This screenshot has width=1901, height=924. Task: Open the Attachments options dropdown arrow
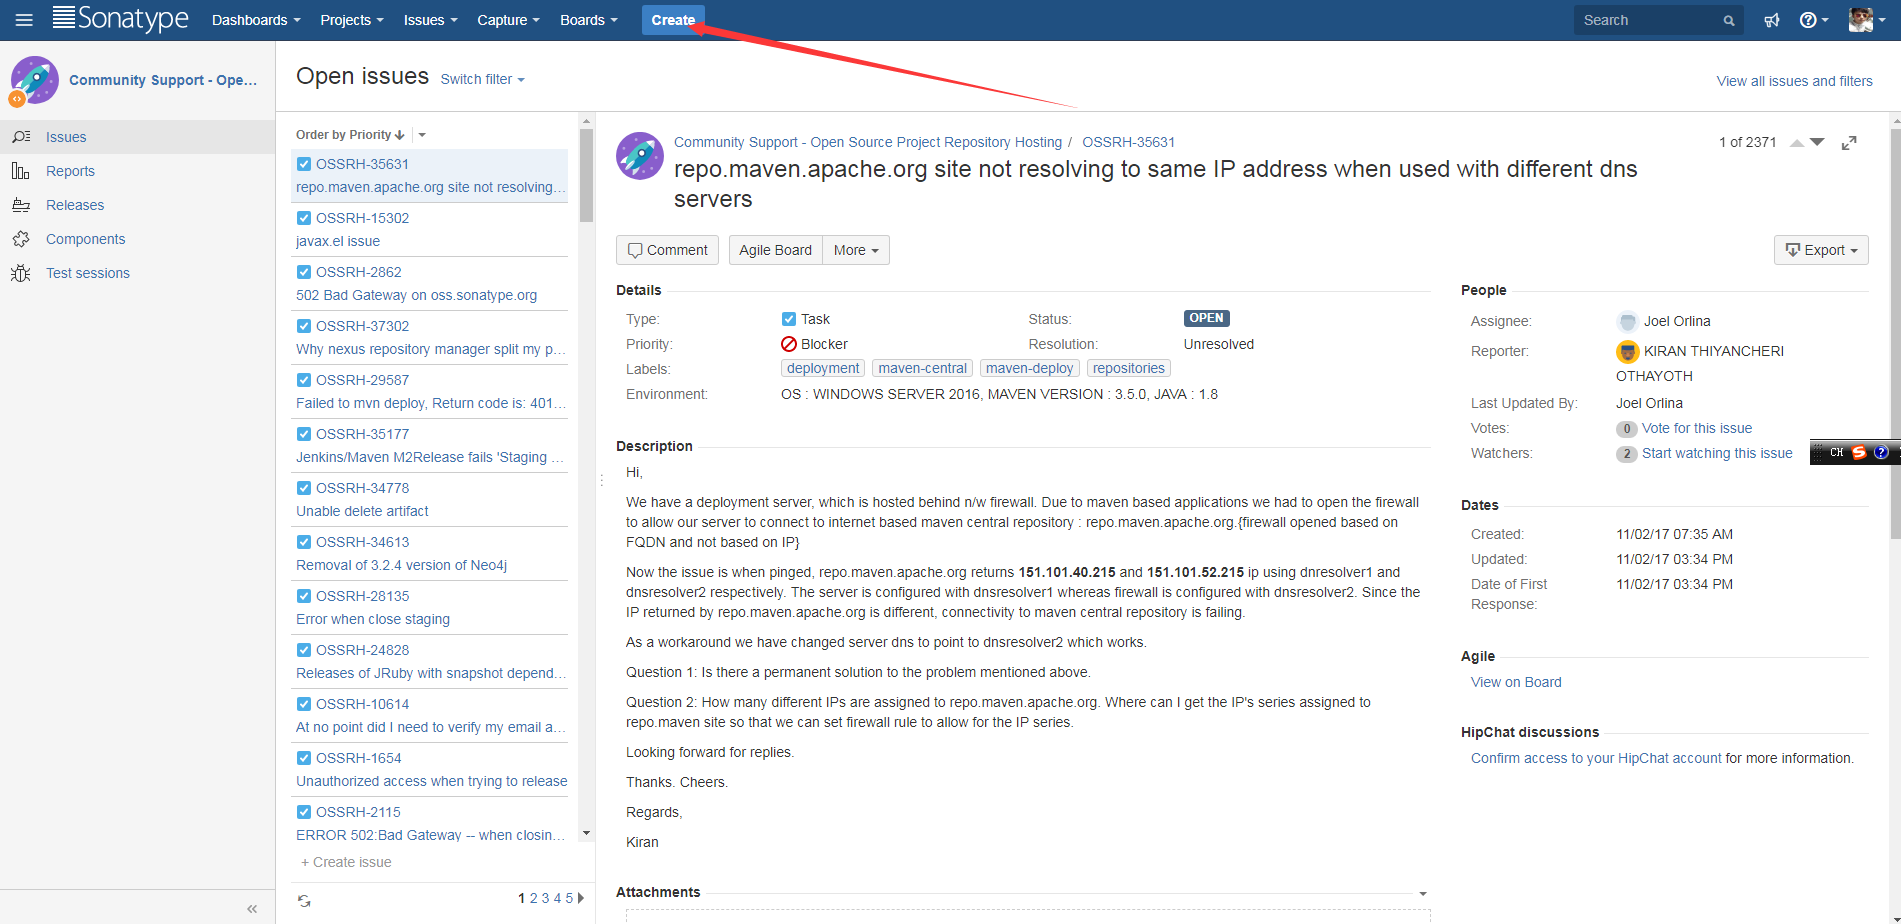pyautogui.click(x=1423, y=894)
